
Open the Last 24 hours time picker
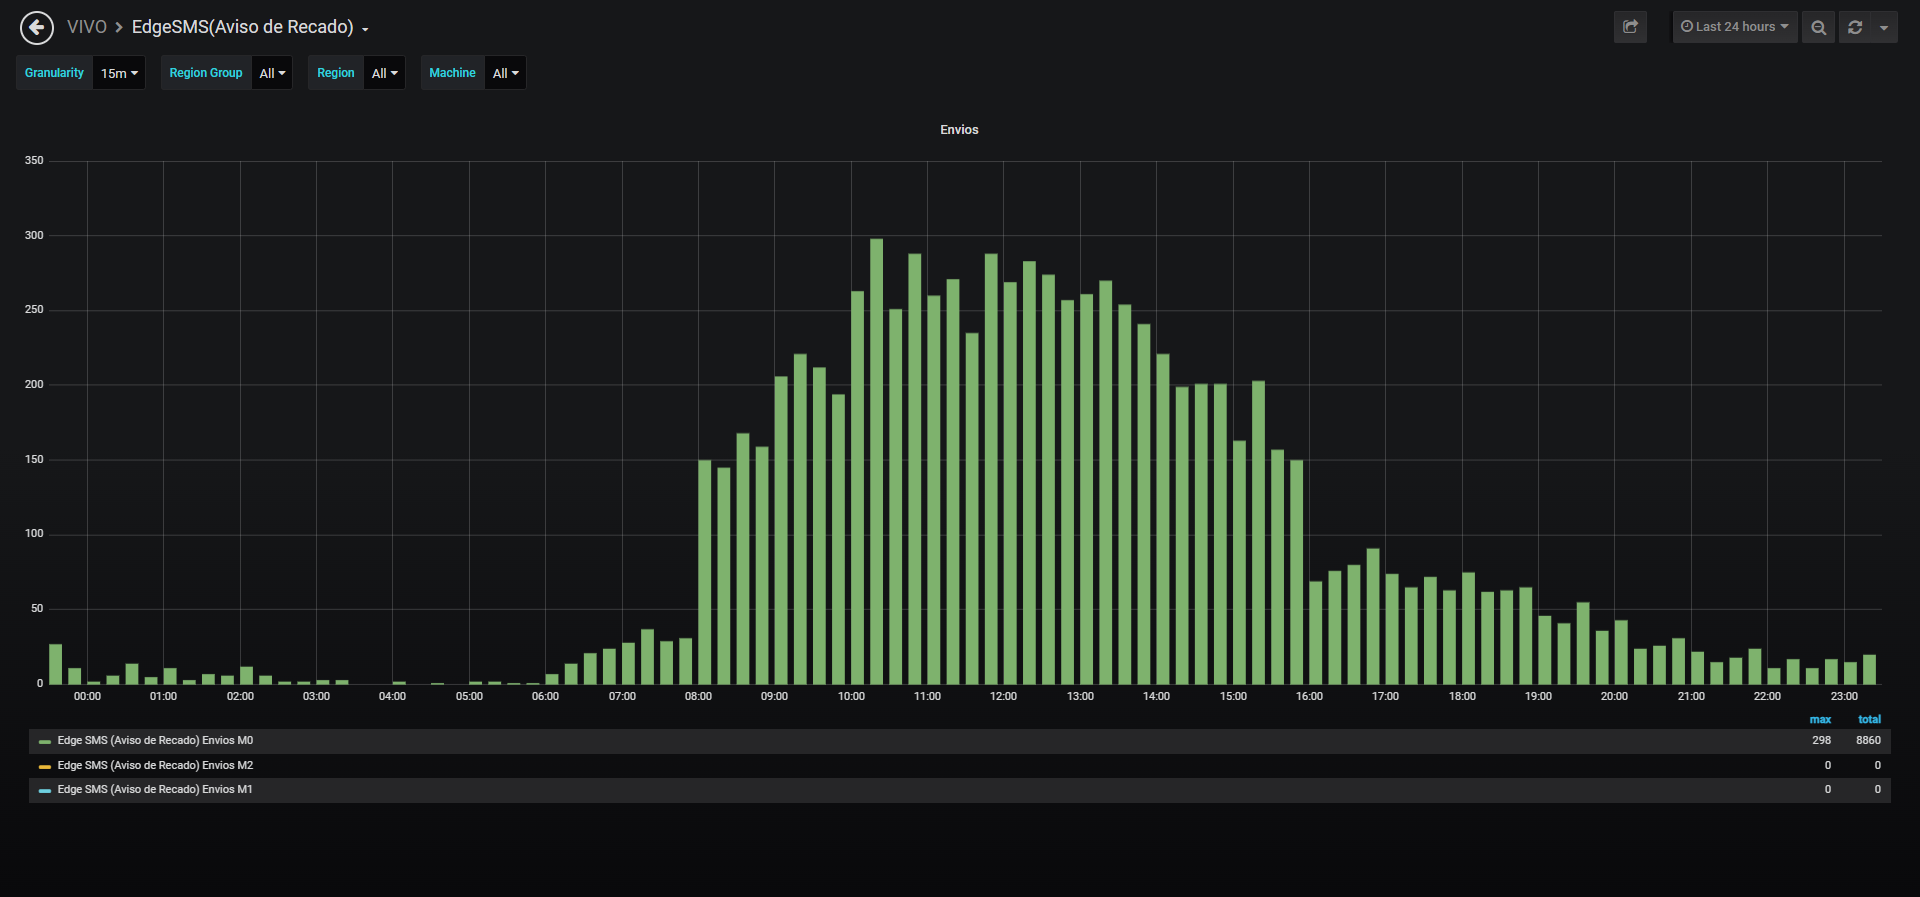tap(1735, 27)
